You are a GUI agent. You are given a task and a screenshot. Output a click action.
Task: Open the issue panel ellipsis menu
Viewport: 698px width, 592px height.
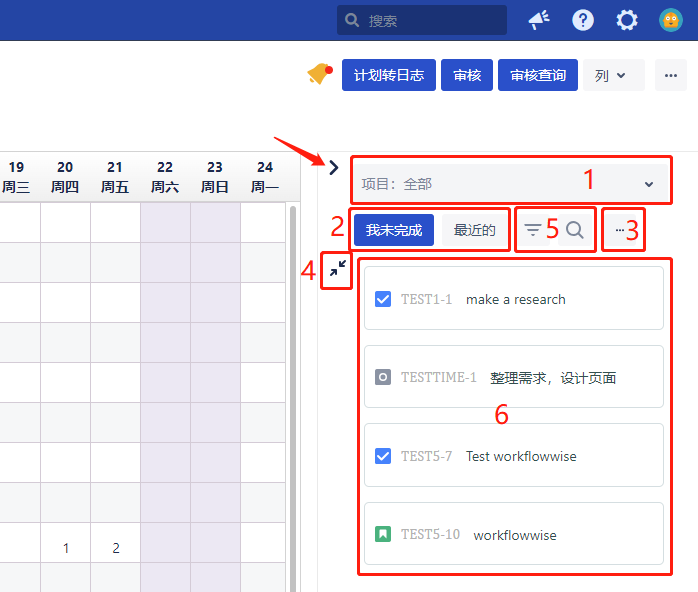[620, 230]
